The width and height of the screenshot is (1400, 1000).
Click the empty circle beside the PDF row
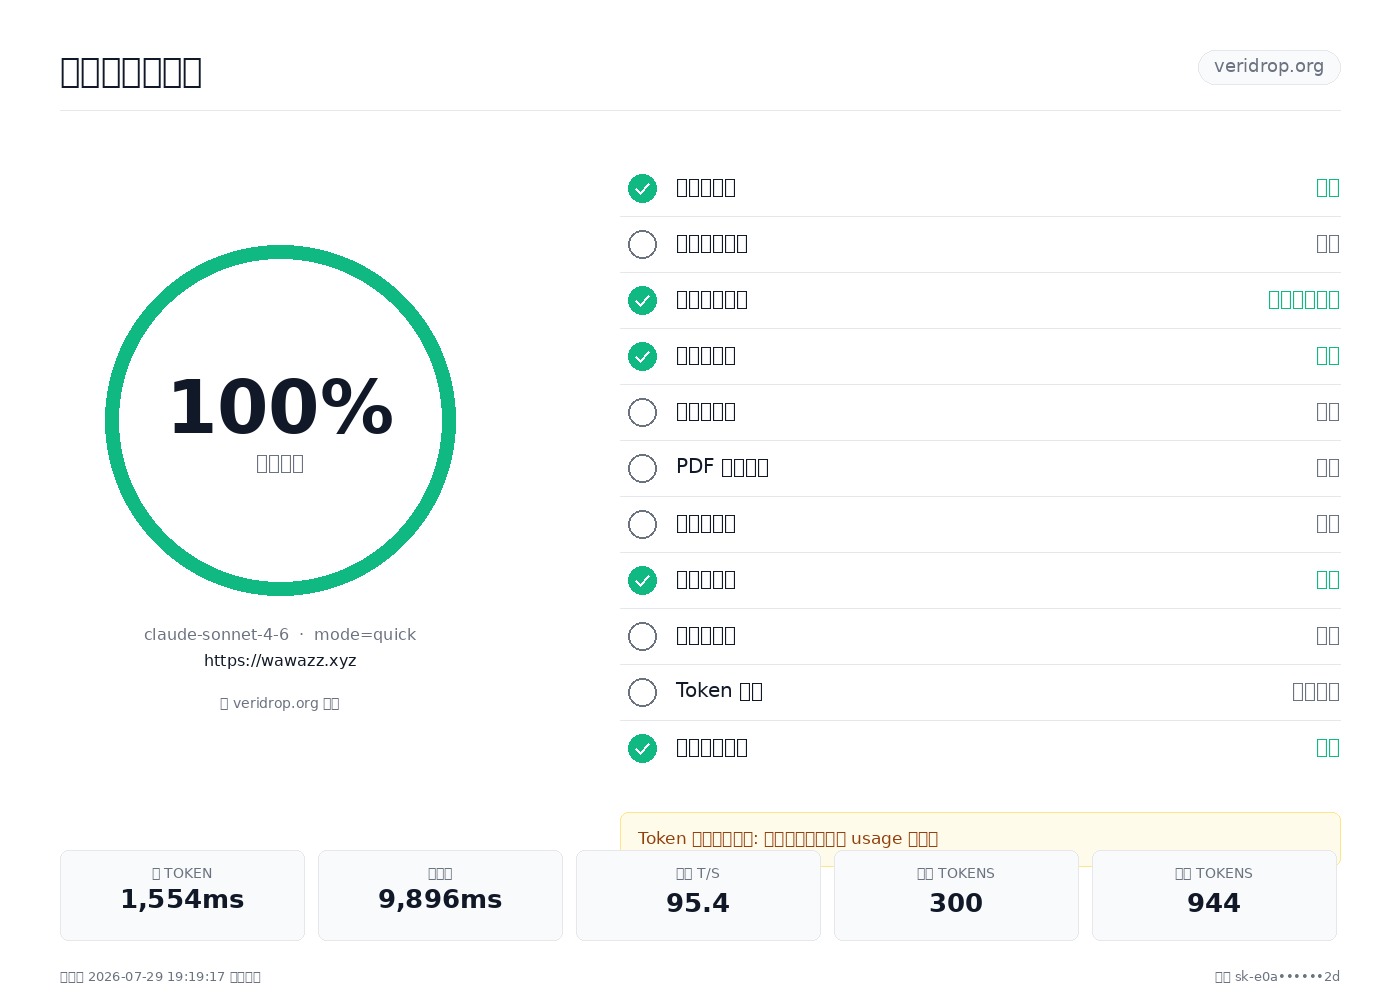[642, 468]
